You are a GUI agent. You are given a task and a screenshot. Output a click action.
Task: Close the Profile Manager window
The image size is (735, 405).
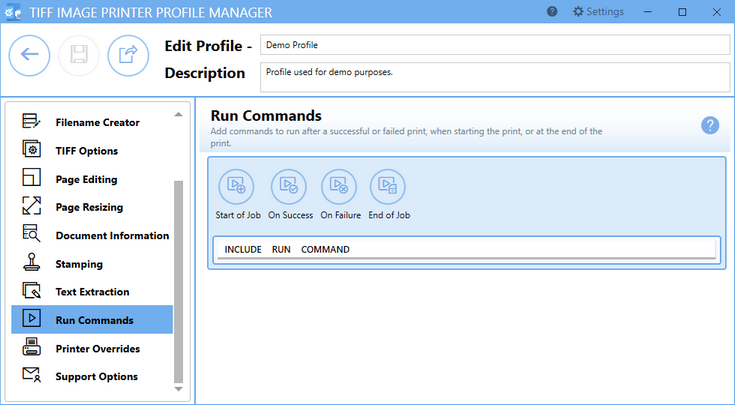[x=717, y=12]
